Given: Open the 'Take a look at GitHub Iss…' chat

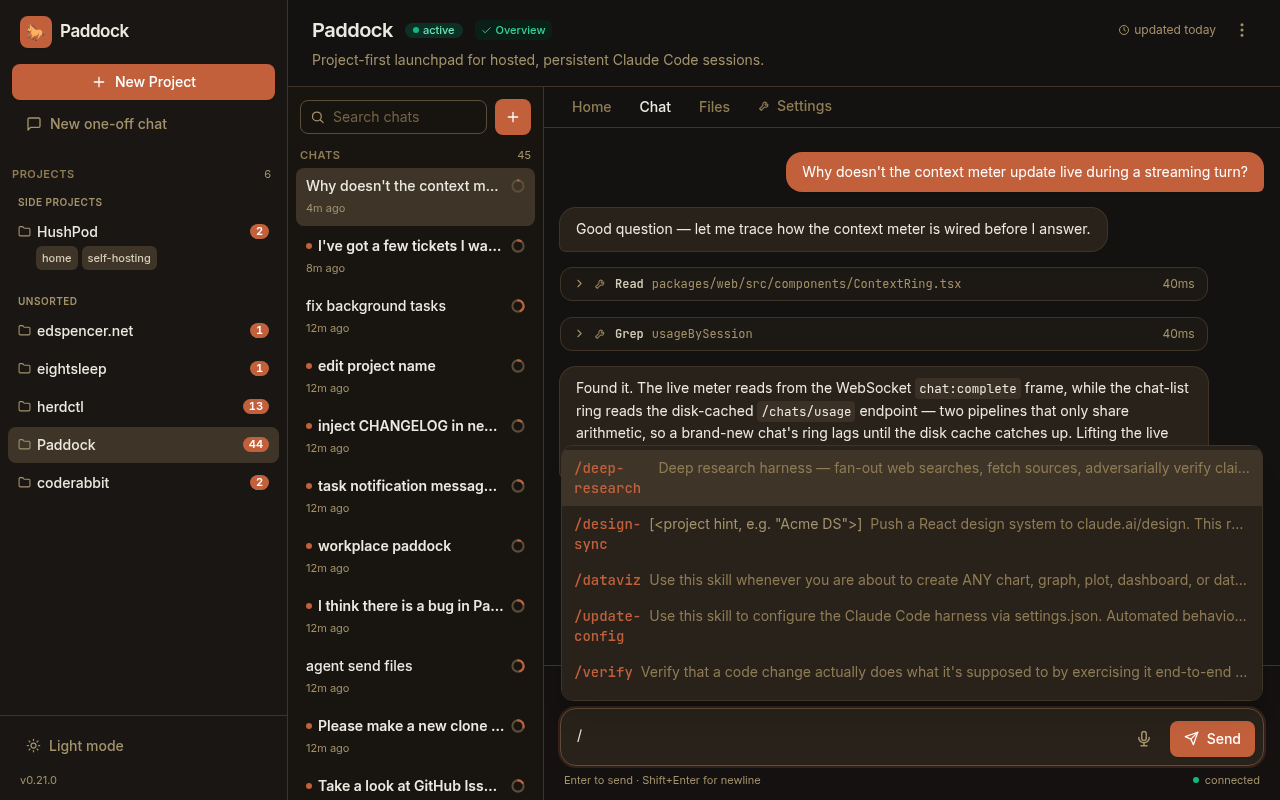Looking at the screenshot, I should click(415, 785).
